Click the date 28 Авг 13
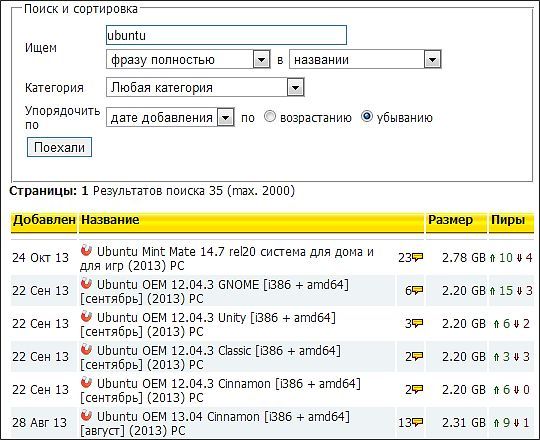This screenshot has width=540, height=440. tap(40, 422)
